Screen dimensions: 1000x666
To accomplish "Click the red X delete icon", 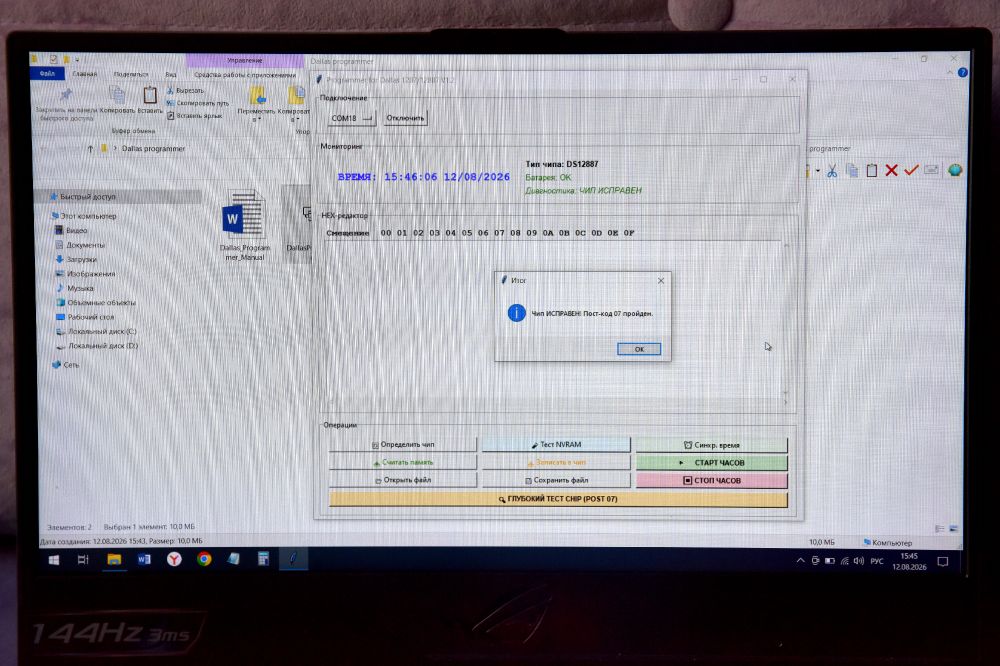I will click(x=892, y=170).
